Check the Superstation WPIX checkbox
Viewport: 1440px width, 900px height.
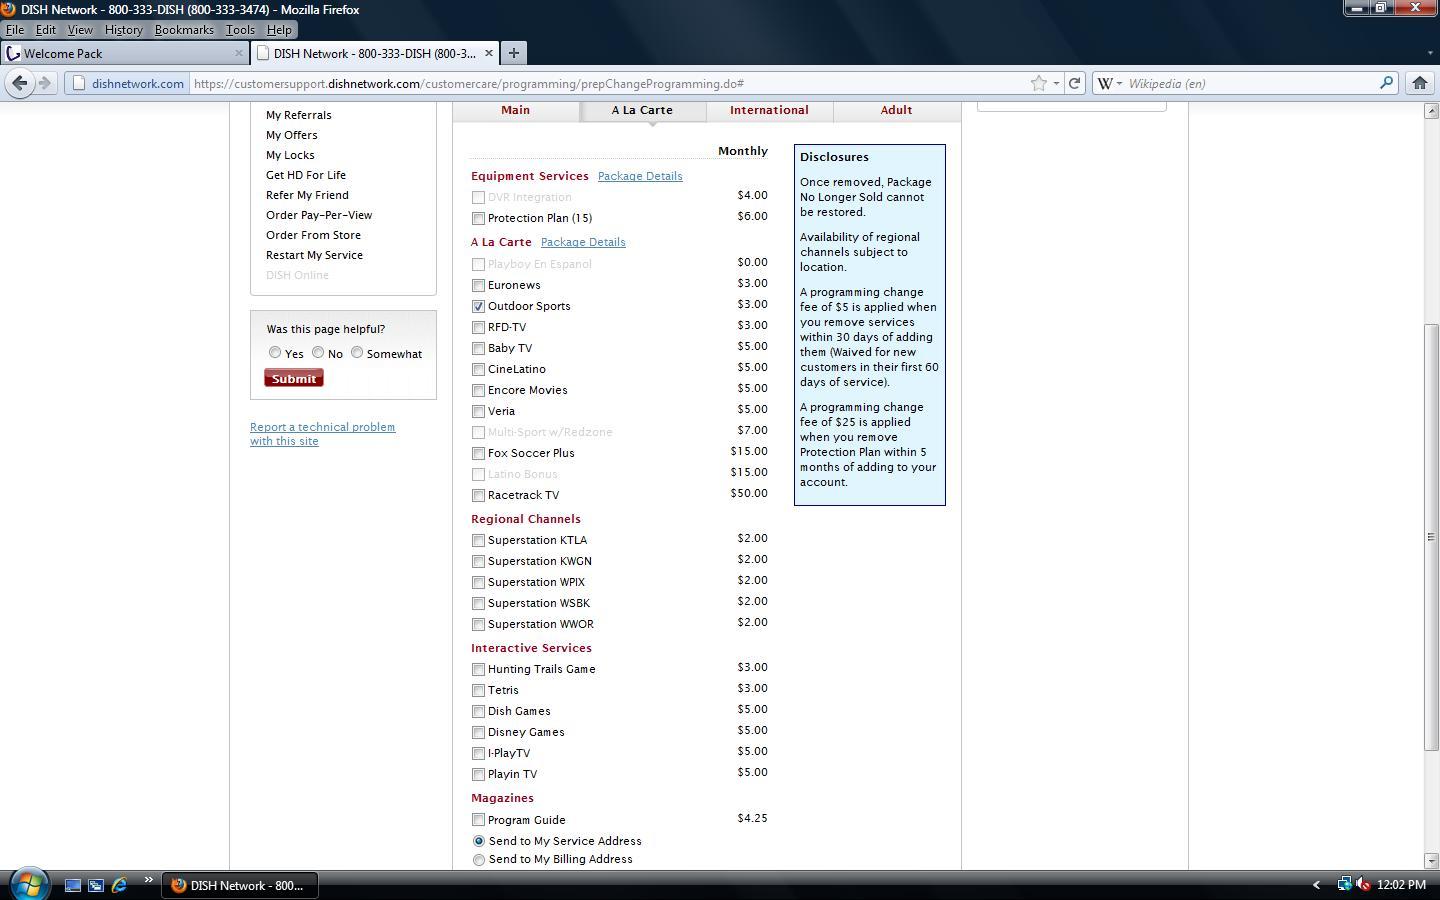pos(478,582)
